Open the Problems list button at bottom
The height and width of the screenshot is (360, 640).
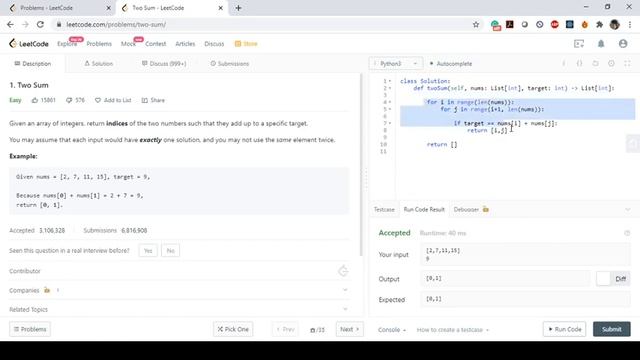click(30, 329)
